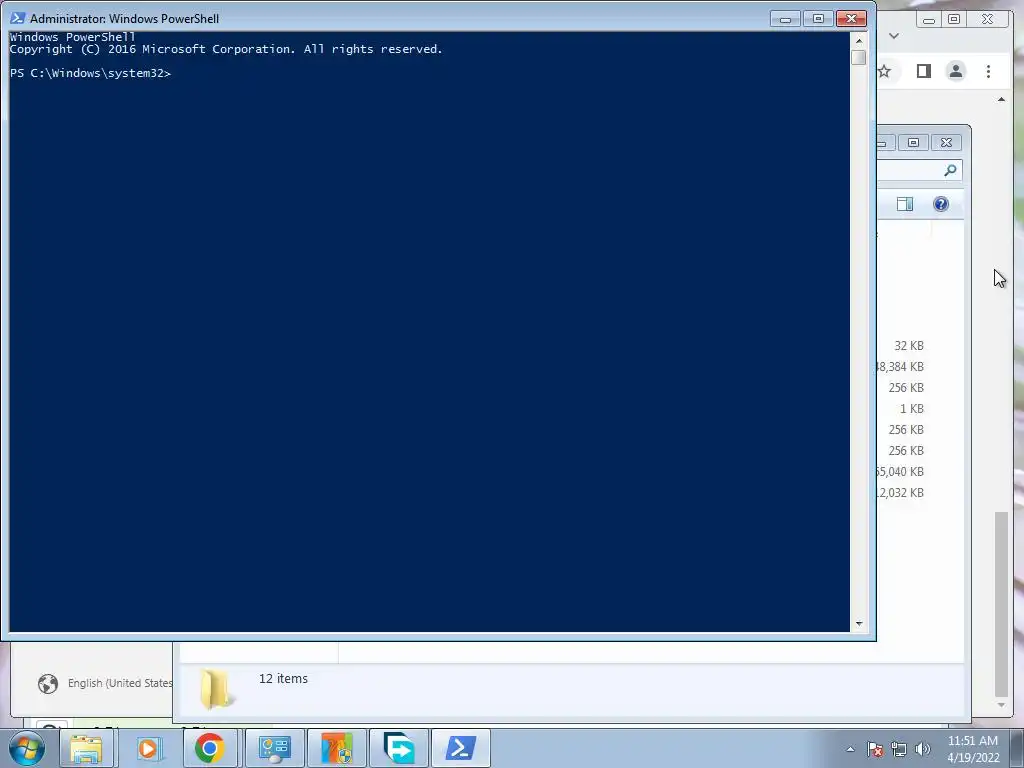Open Chrome three-dot menu
Image resolution: width=1024 pixels, height=768 pixels.
click(988, 71)
